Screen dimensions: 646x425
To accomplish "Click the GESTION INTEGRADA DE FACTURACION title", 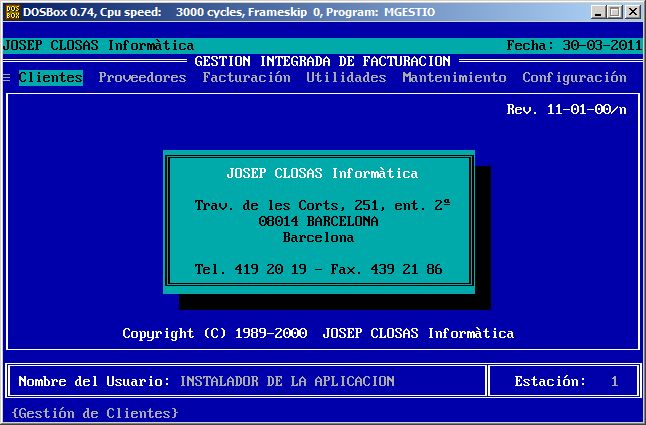I will 322,62.
